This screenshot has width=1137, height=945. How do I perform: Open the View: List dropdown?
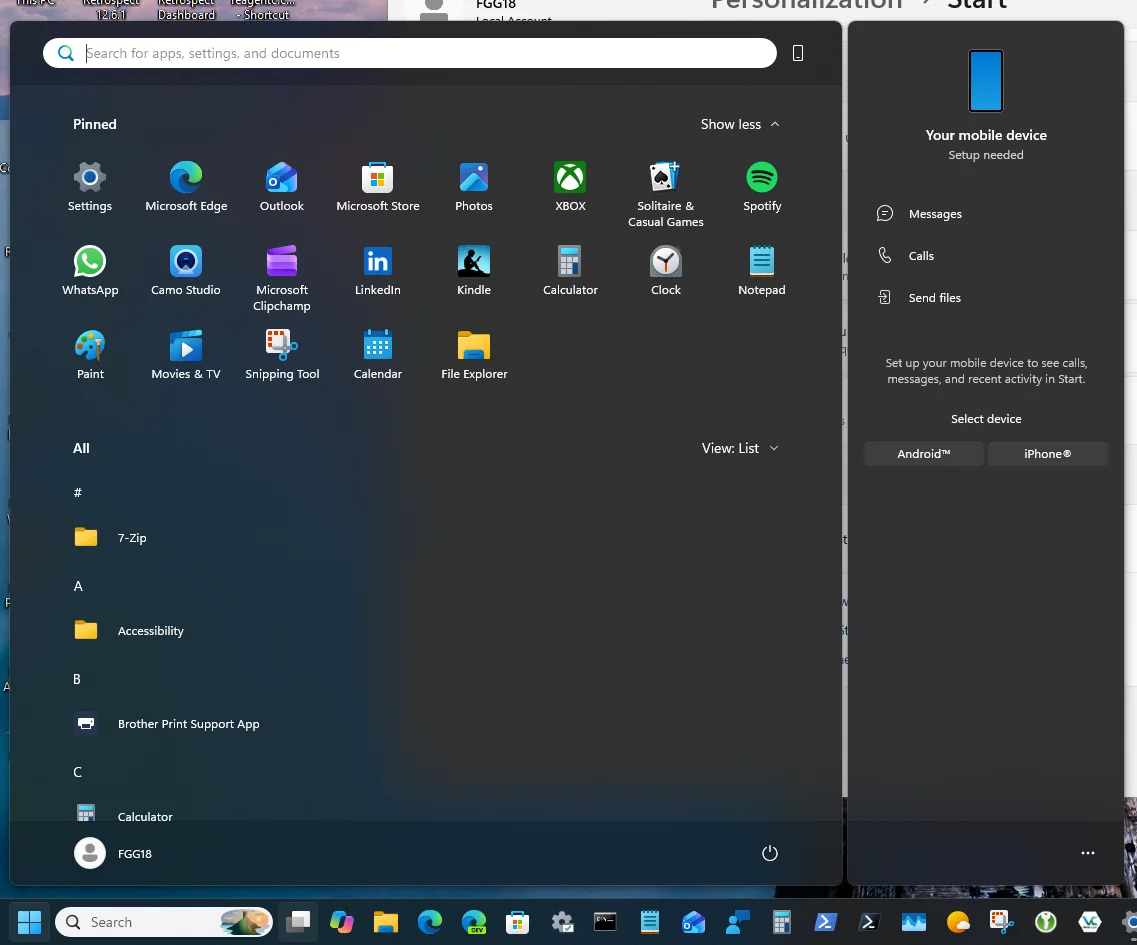740,448
